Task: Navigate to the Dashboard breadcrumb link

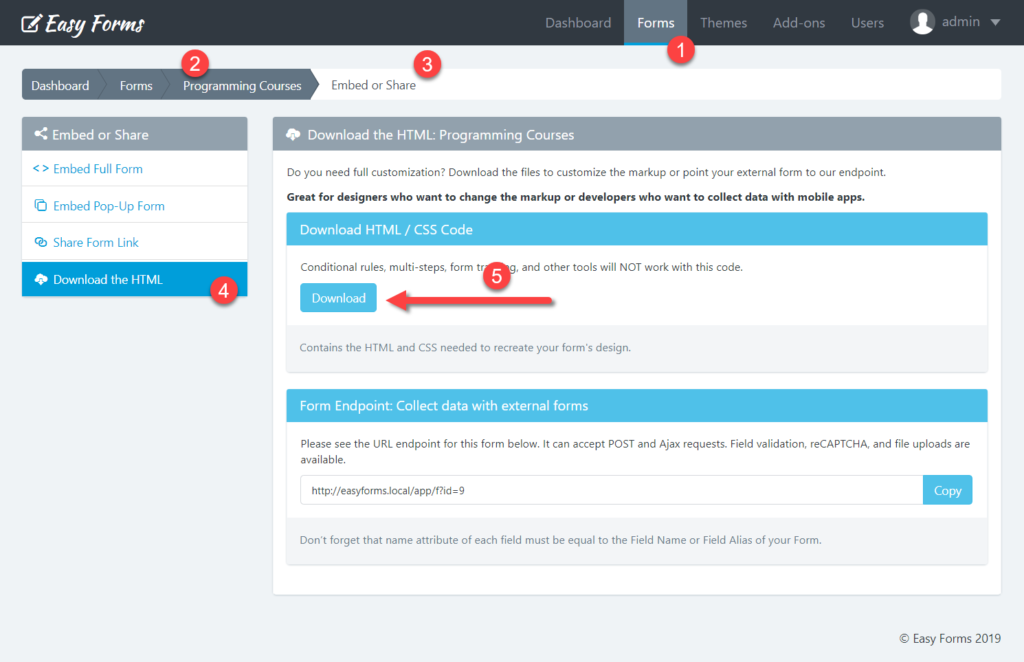Action: pyautogui.click(x=60, y=86)
